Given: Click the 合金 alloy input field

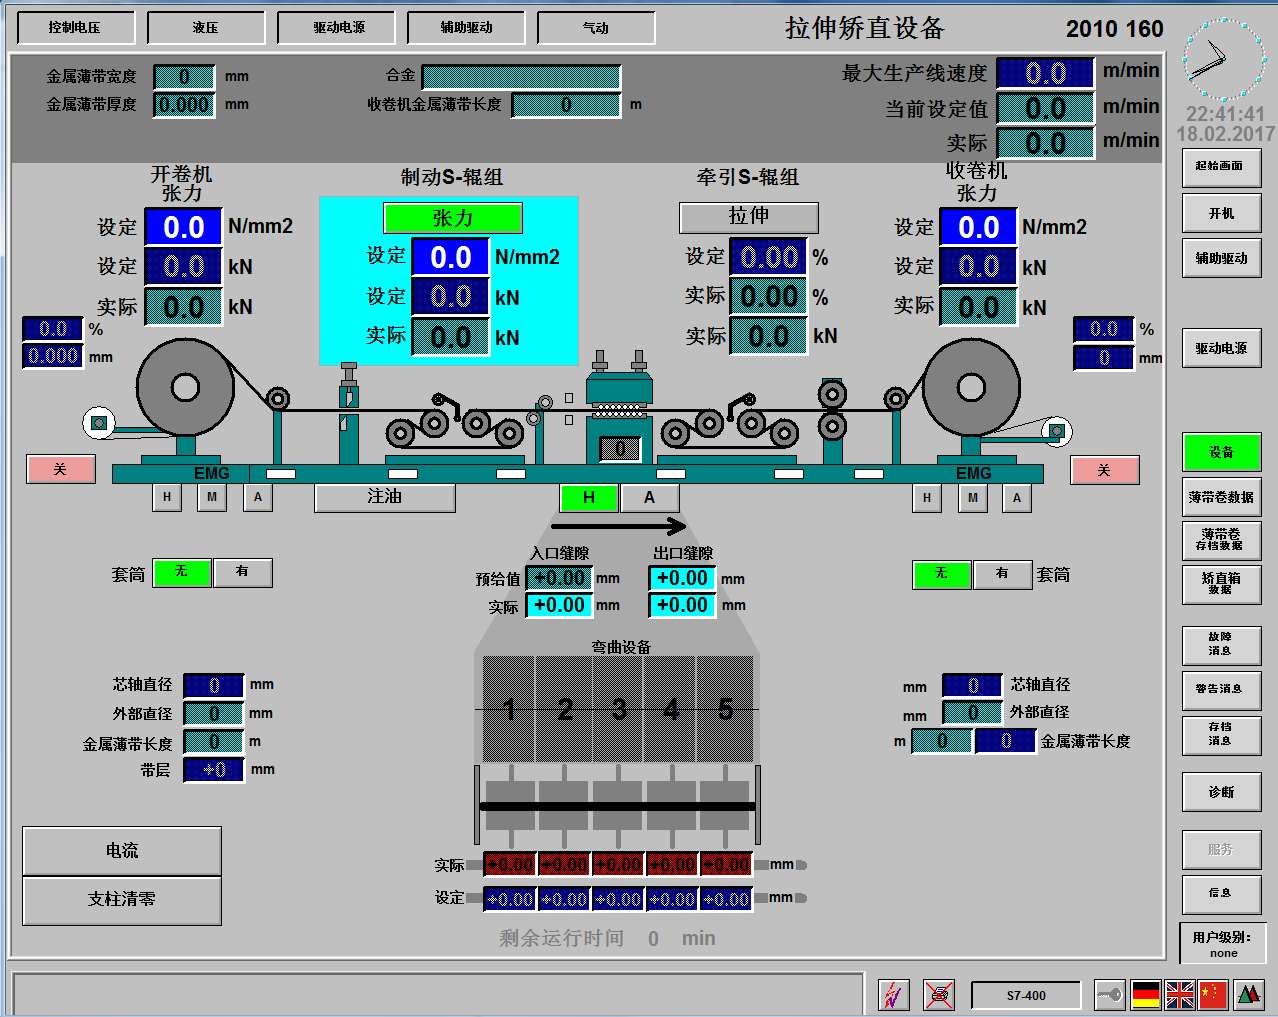Looking at the screenshot, I should [521, 76].
